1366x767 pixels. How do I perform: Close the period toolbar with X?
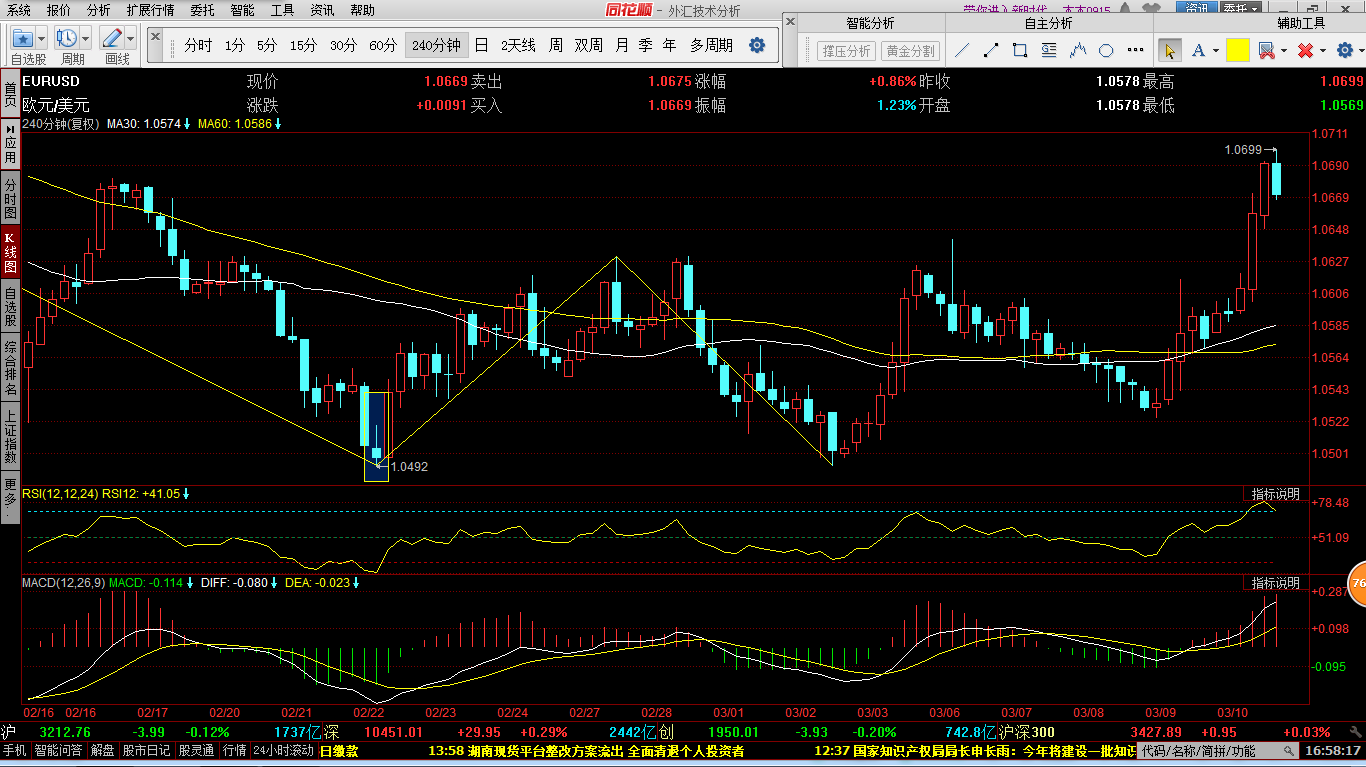click(155, 36)
